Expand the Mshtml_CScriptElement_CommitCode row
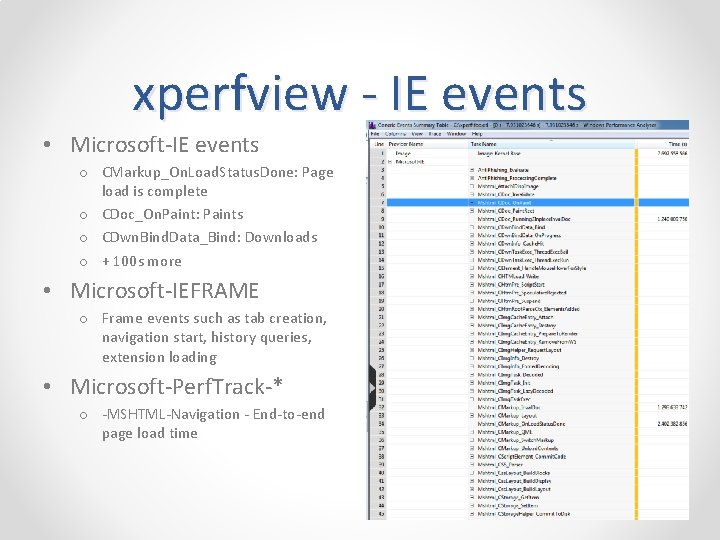The width and height of the screenshot is (720, 540). pos(472,457)
